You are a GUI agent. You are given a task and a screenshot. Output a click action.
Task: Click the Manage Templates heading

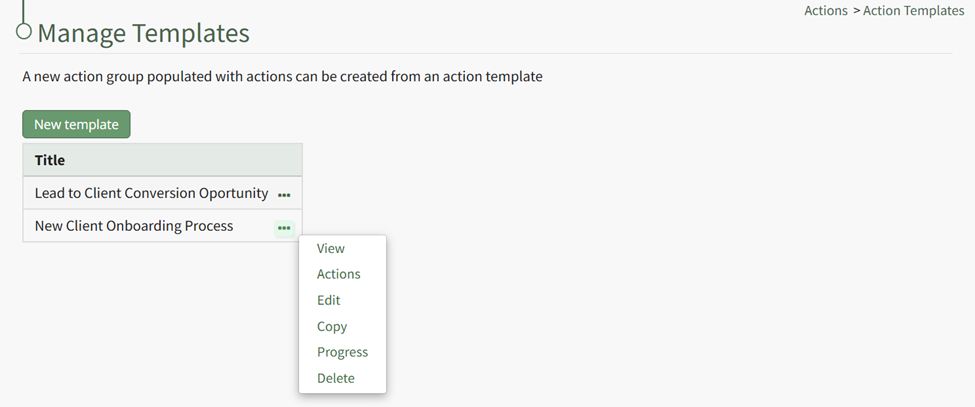[143, 33]
